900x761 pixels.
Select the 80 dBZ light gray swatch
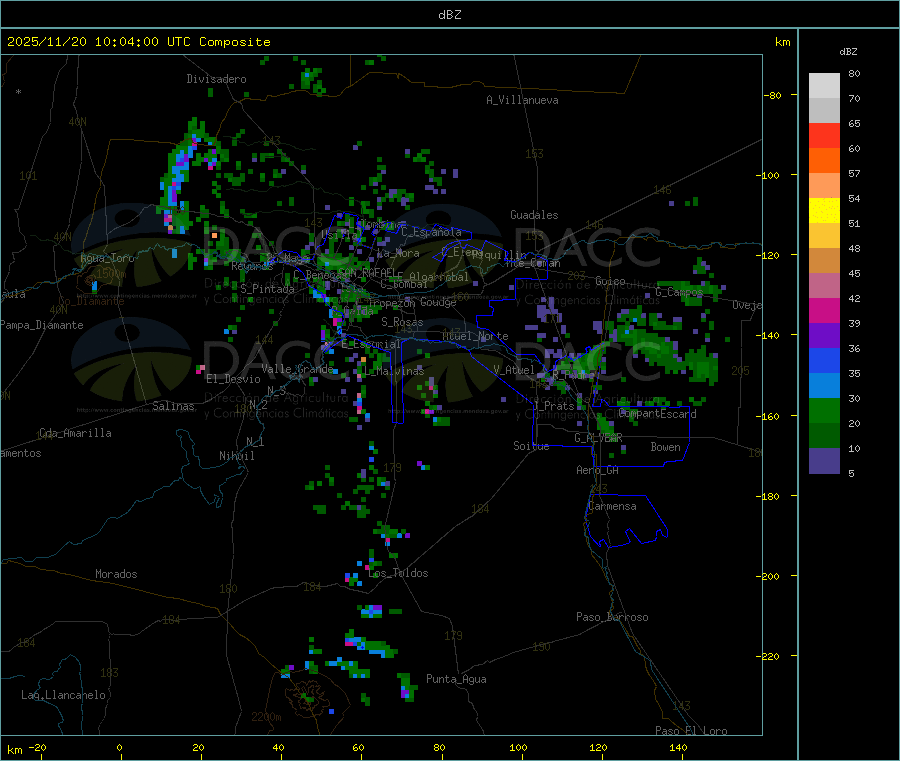[x=824, y=86]
